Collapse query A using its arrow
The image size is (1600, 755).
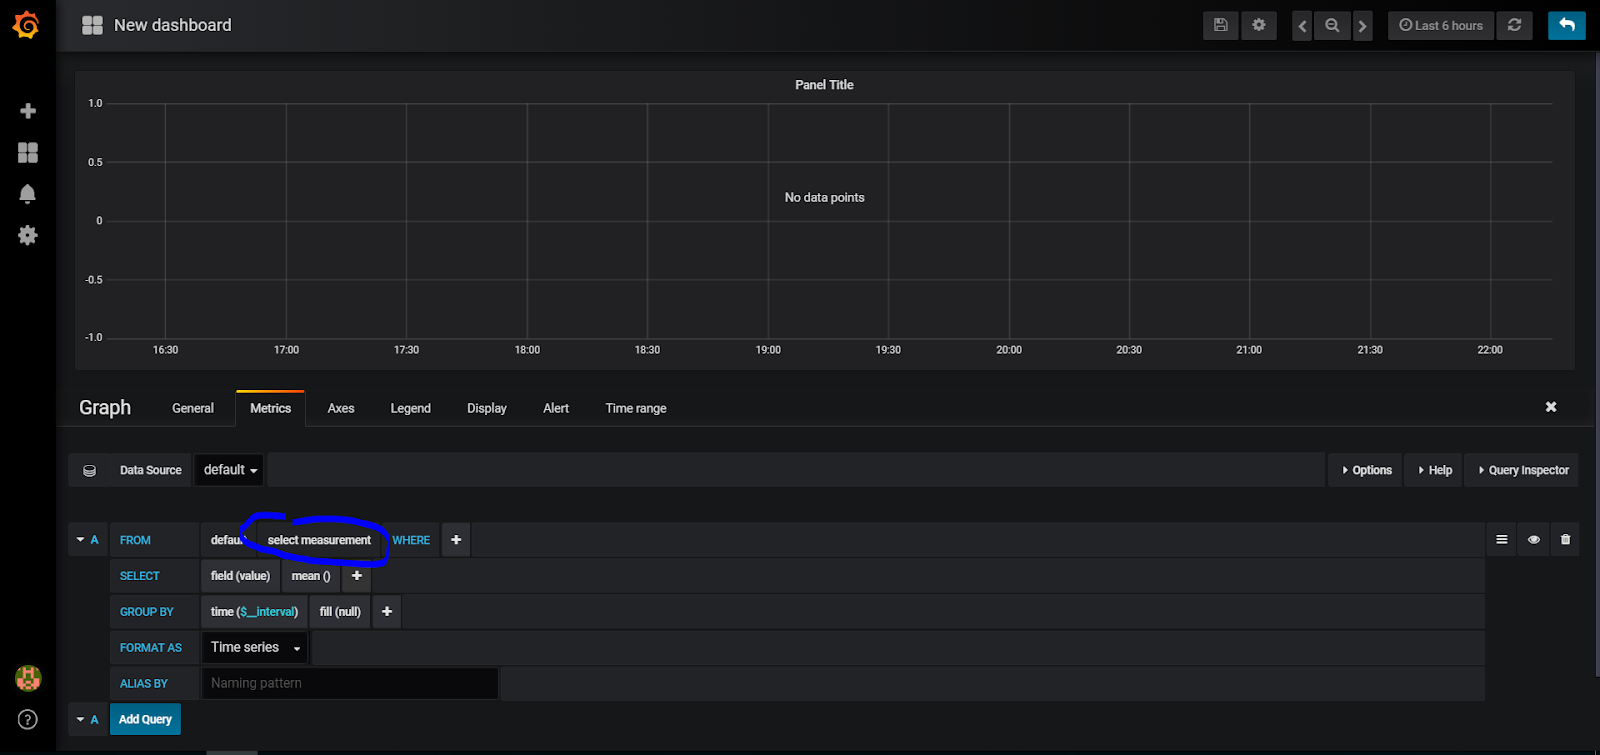[x=81, y=540]
